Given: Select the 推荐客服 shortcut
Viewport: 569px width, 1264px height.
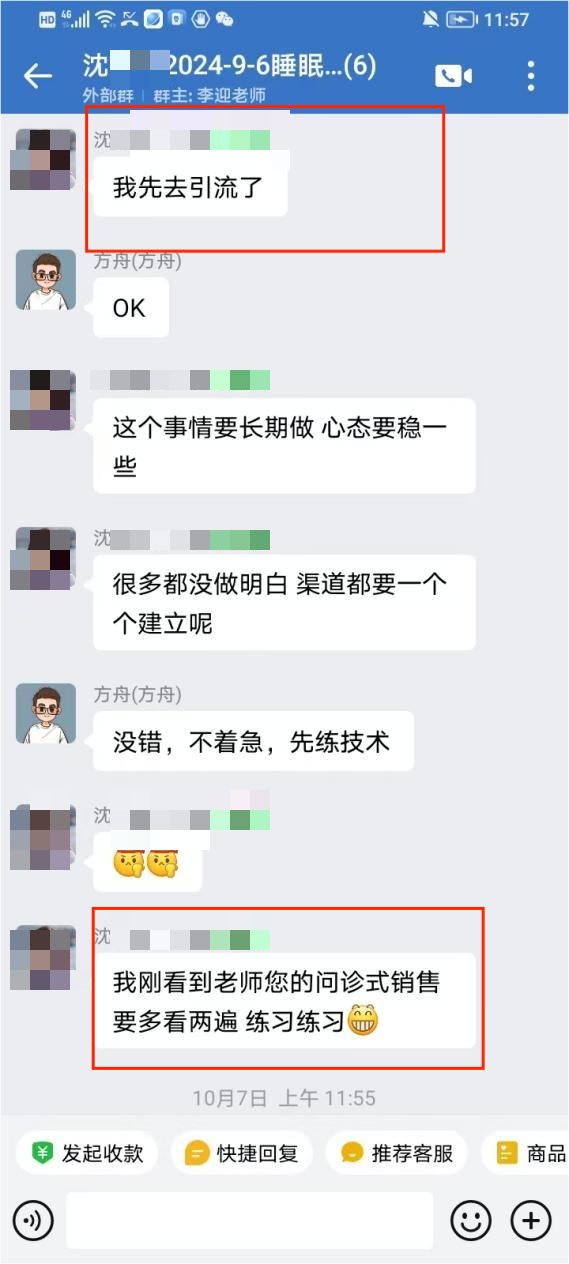Looking at the screenshot, I should click(x=397, y=1153).
